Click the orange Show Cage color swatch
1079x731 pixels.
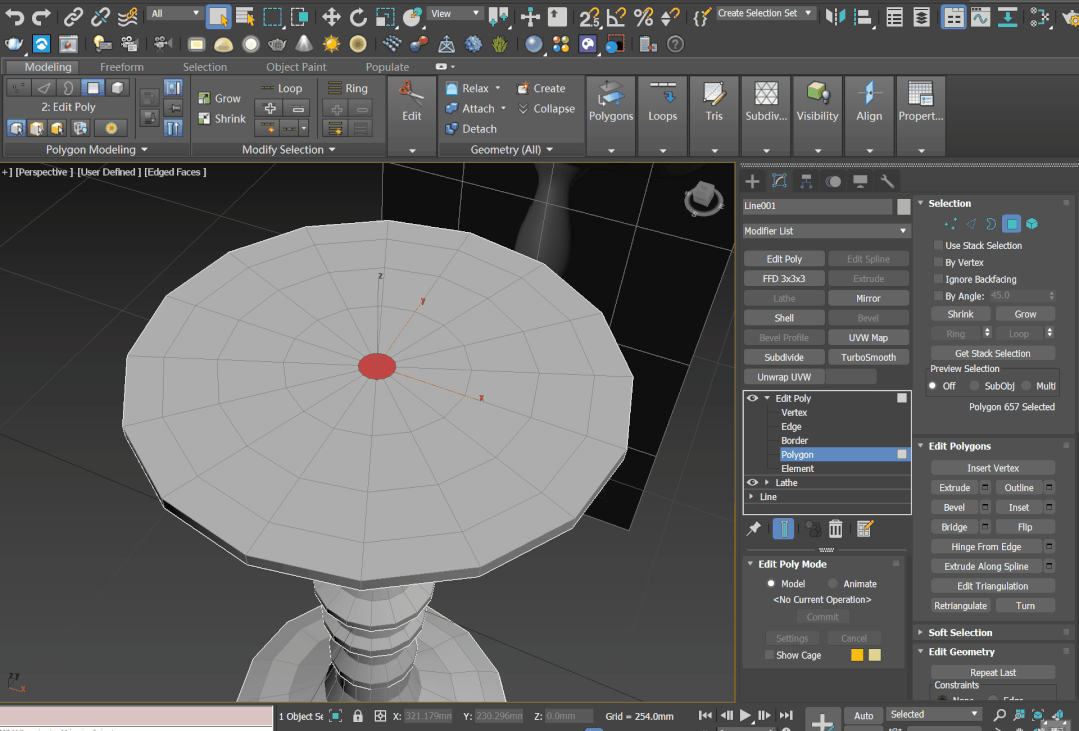[857, 655]
